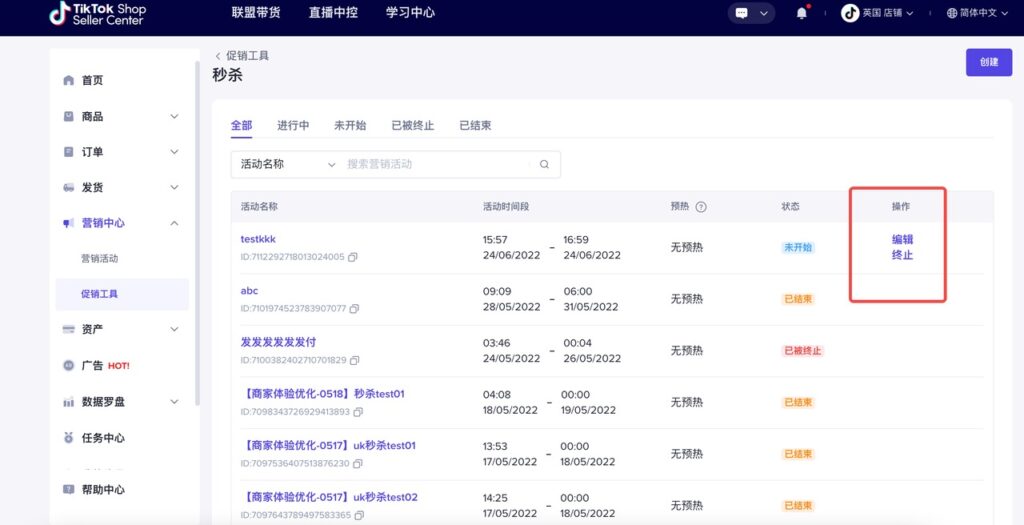Image resolution: width=1024 pixels, height=525 pixels.
Task: Click the truck icon beside 发货
Action: [69, 187]
